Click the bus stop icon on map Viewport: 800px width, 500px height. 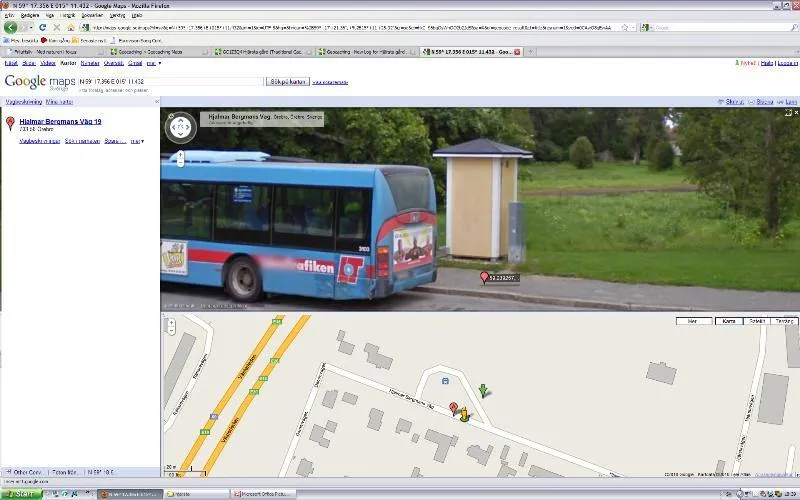point(445,380)
